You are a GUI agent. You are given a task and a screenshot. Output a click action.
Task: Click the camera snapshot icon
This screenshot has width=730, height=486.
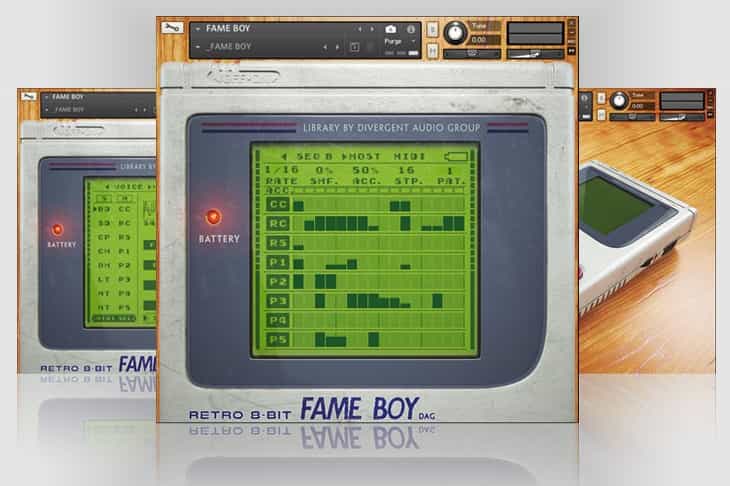pyautogui.click(x=391, y=29)
